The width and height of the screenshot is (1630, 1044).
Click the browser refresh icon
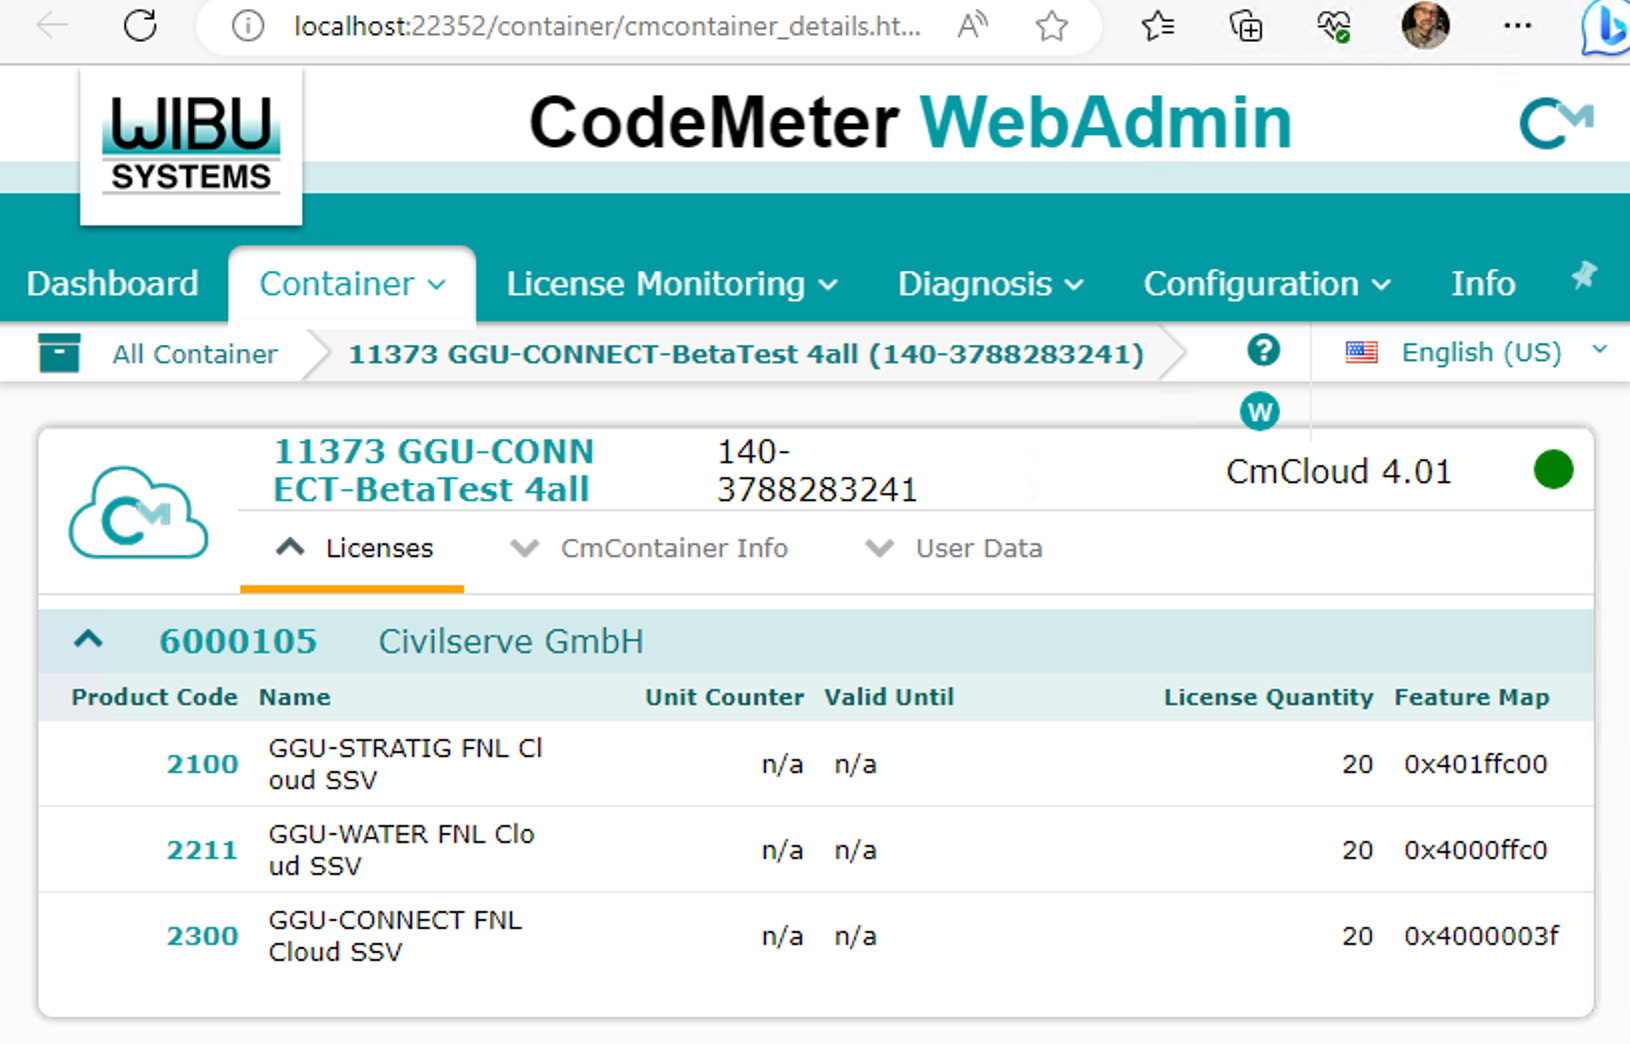click(x=140, y=26)
